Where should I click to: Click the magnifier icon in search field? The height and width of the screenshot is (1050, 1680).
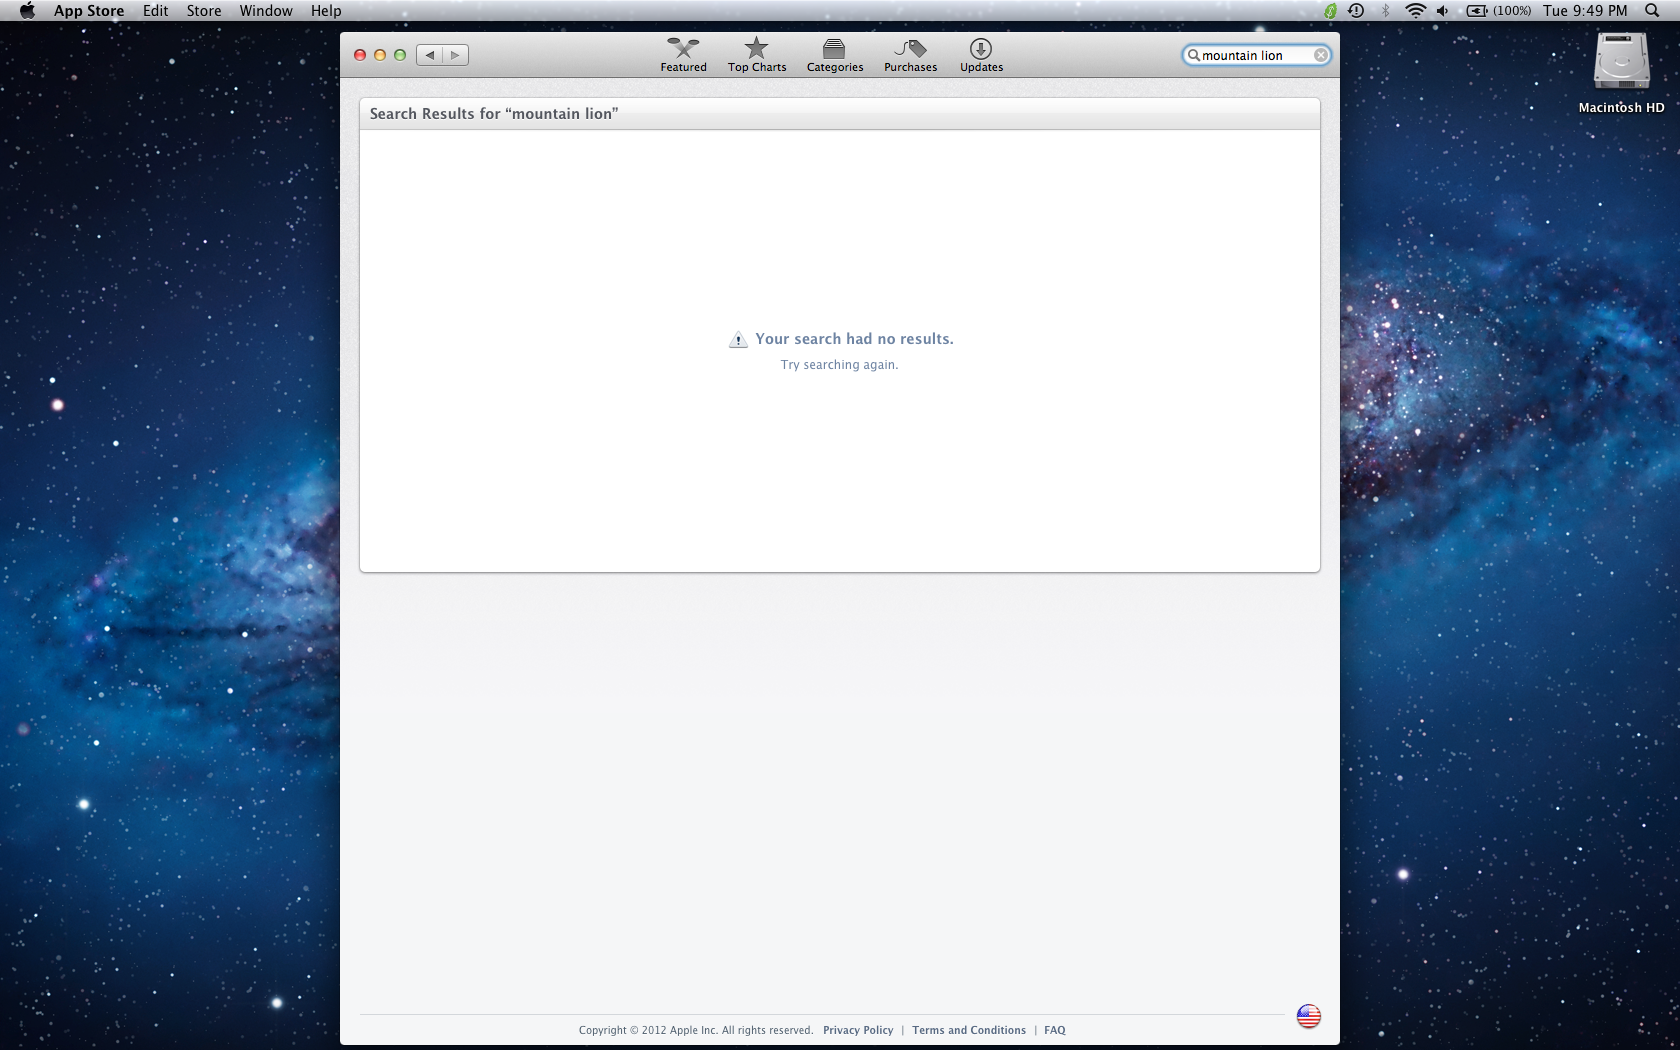pos(1193,55)
